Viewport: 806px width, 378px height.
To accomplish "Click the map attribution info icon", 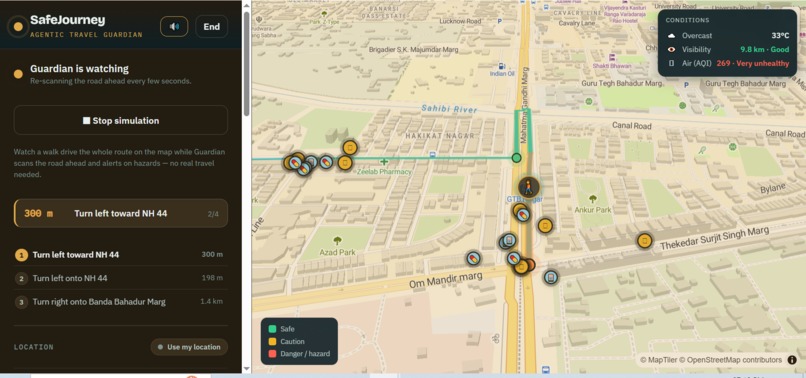I will tap(792, 360).
